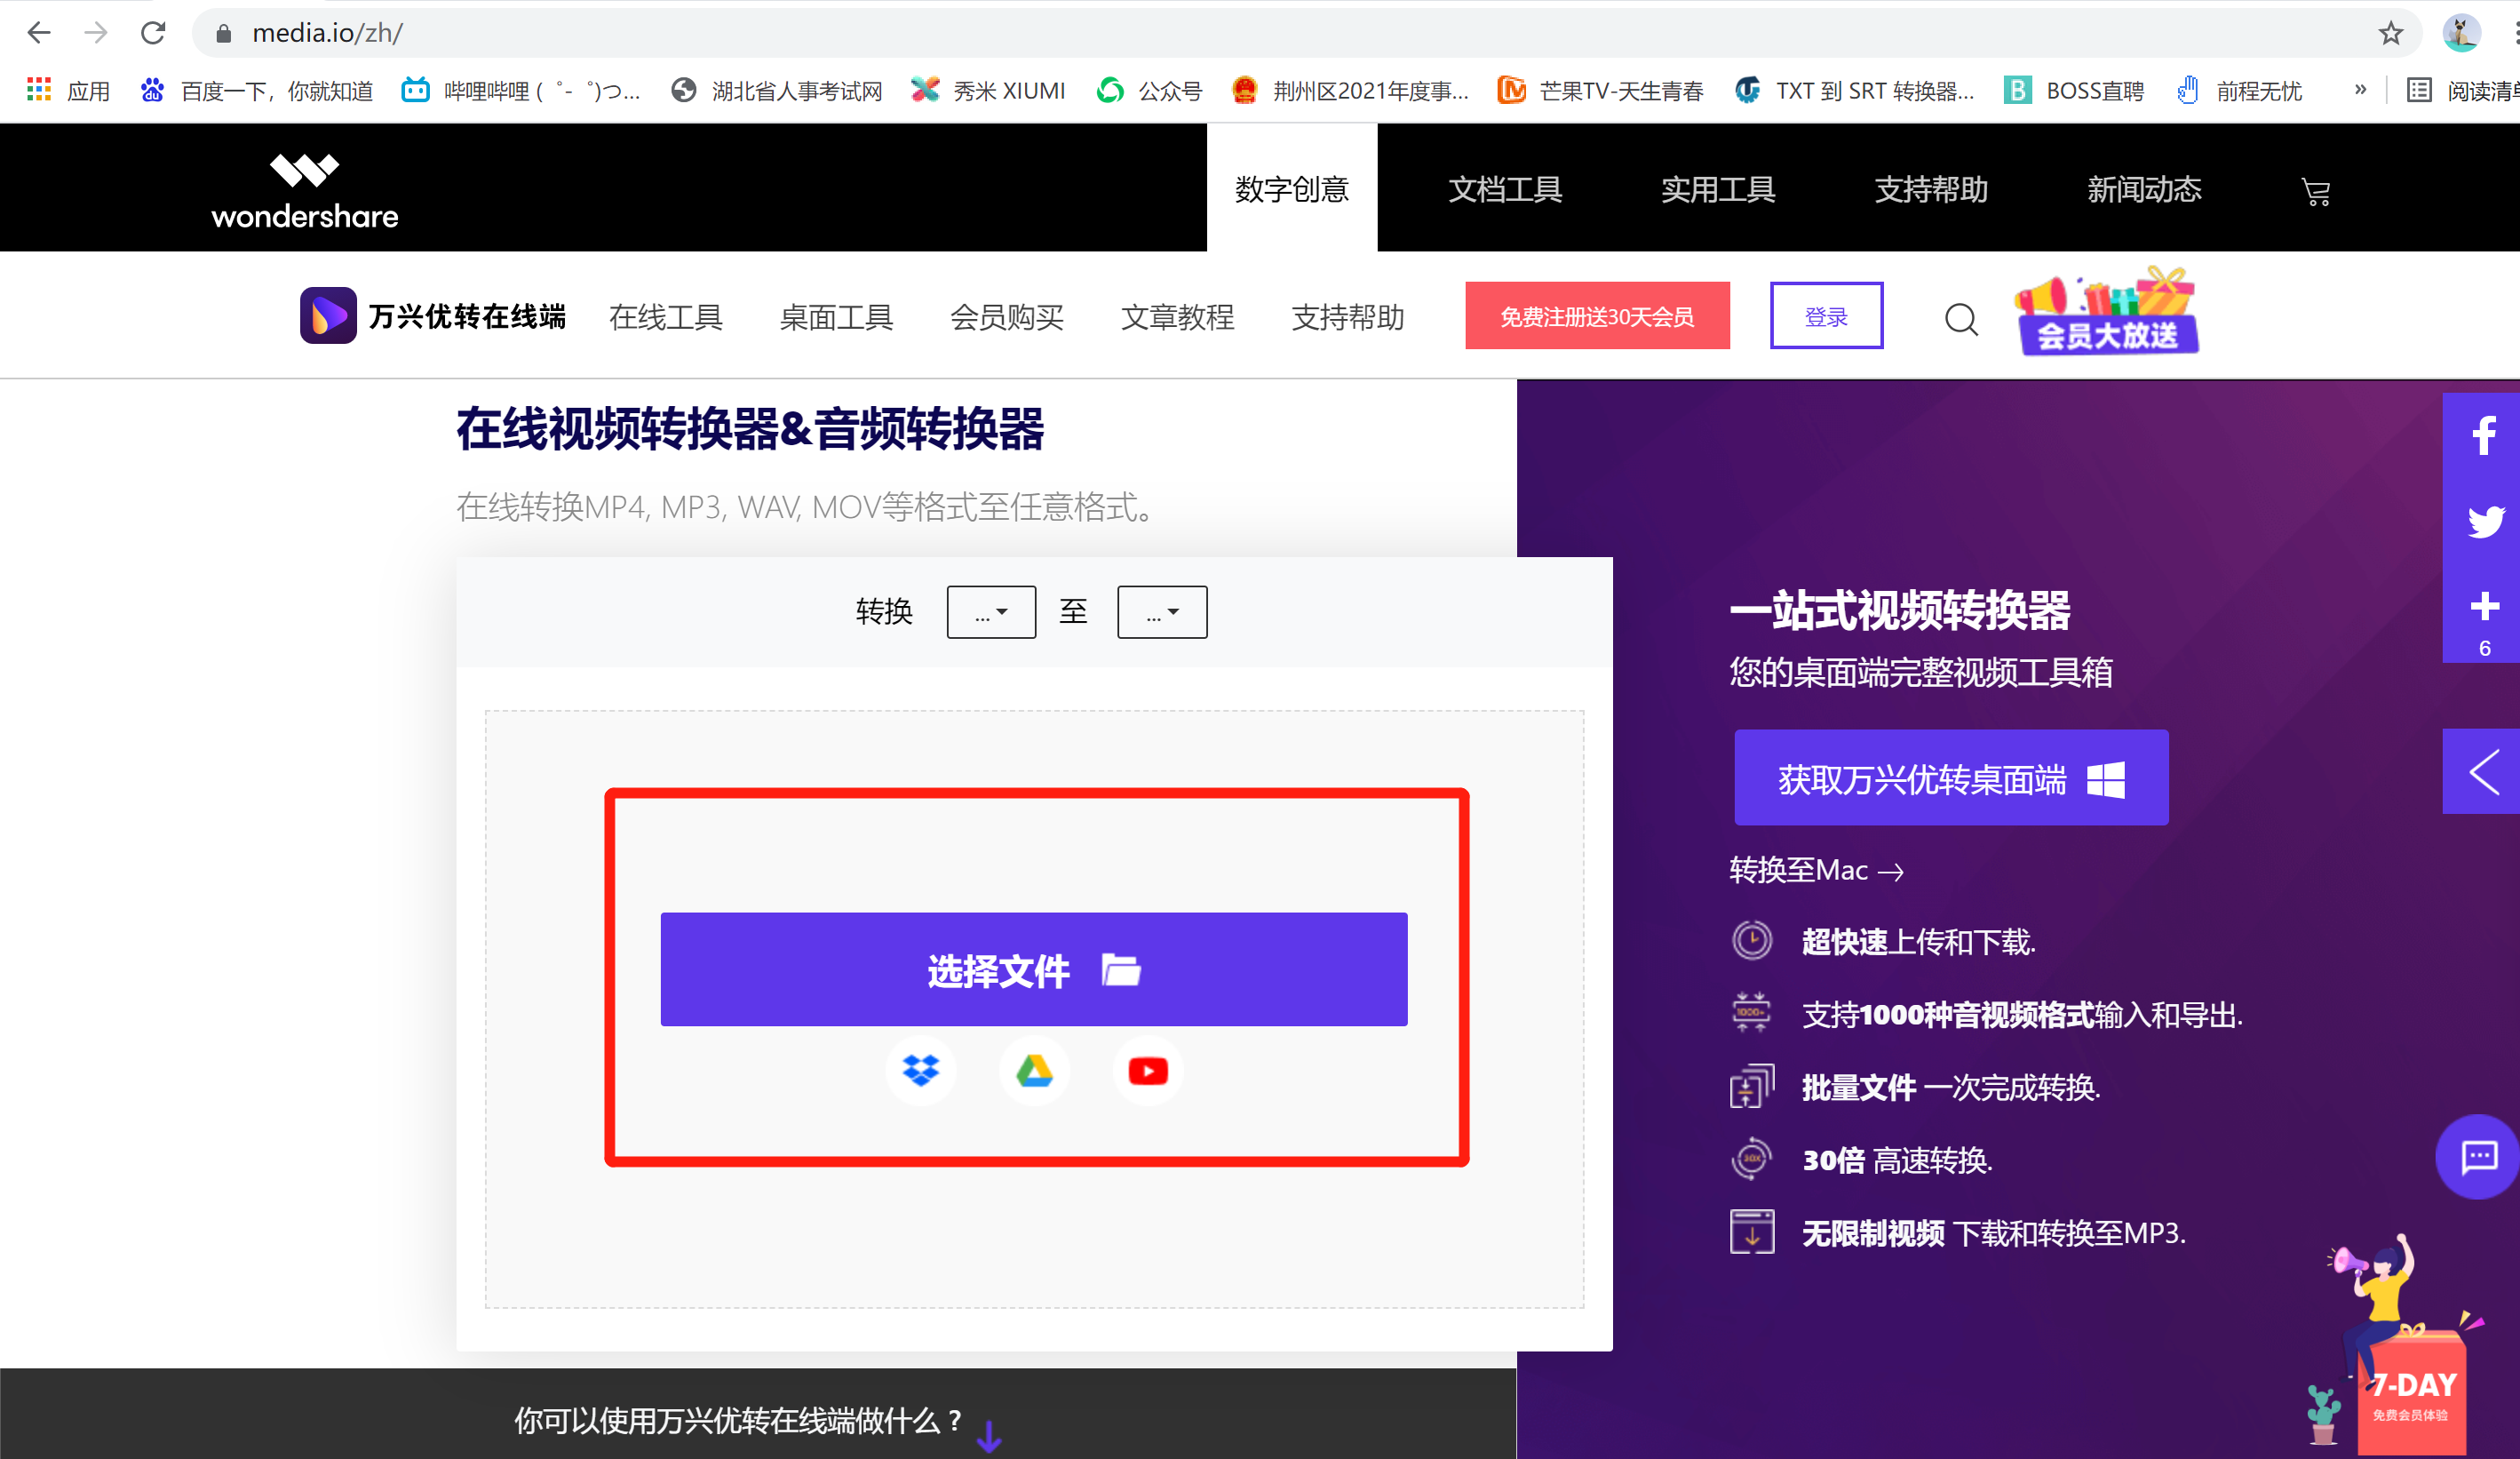Open the site search

[x=1960, y=318]
